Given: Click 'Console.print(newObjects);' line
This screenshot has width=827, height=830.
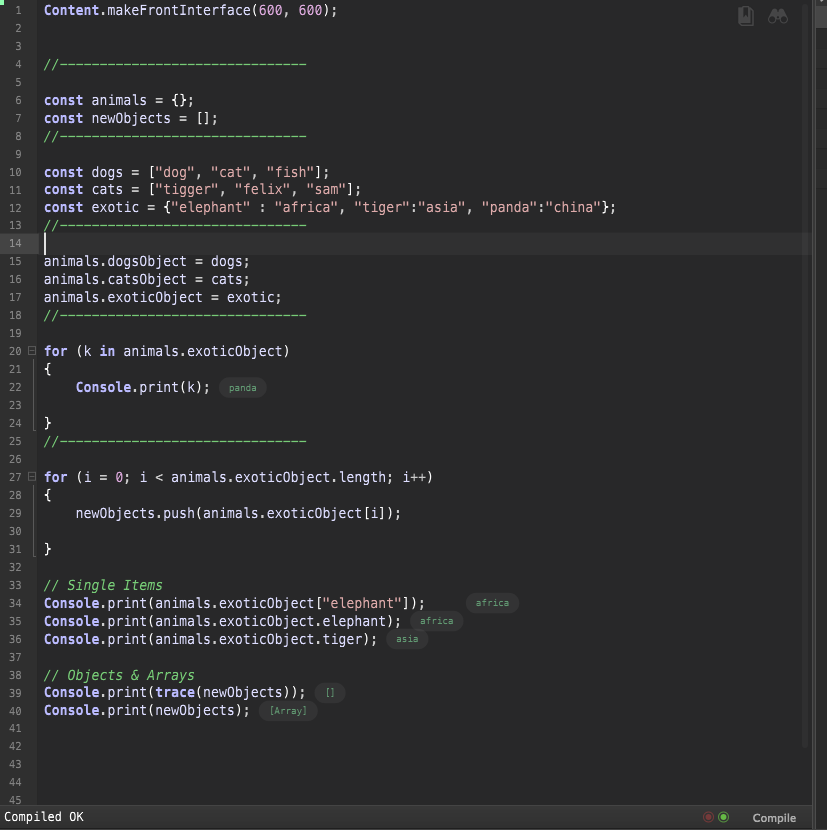Looking at the screenshot, I should click(146, 710).
